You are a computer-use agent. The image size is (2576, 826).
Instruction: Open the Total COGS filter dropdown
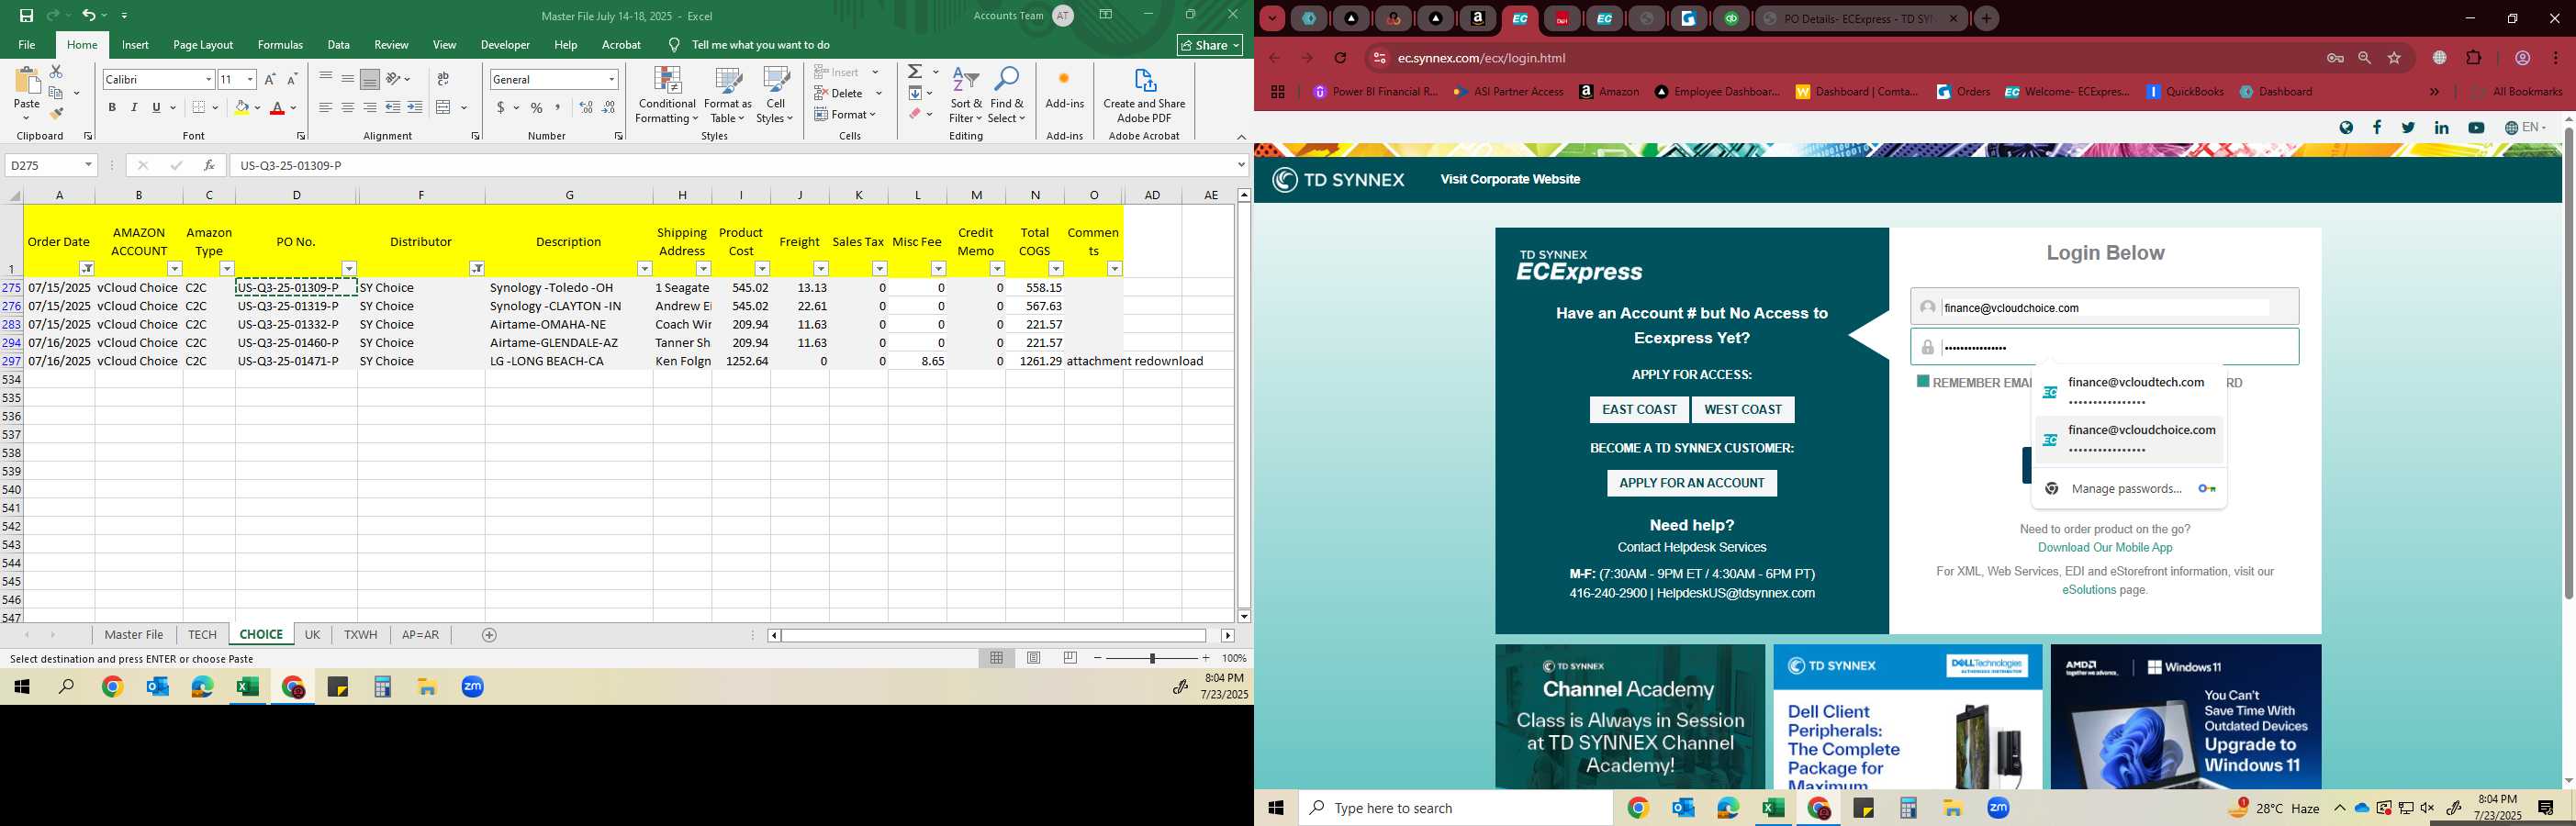1056,269
